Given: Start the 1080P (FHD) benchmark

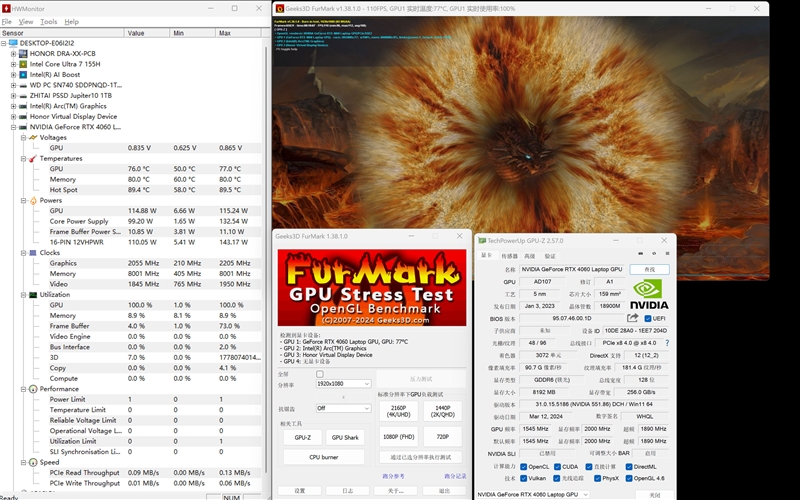Looking at the screenshot, I should click(x=398, y=437).
